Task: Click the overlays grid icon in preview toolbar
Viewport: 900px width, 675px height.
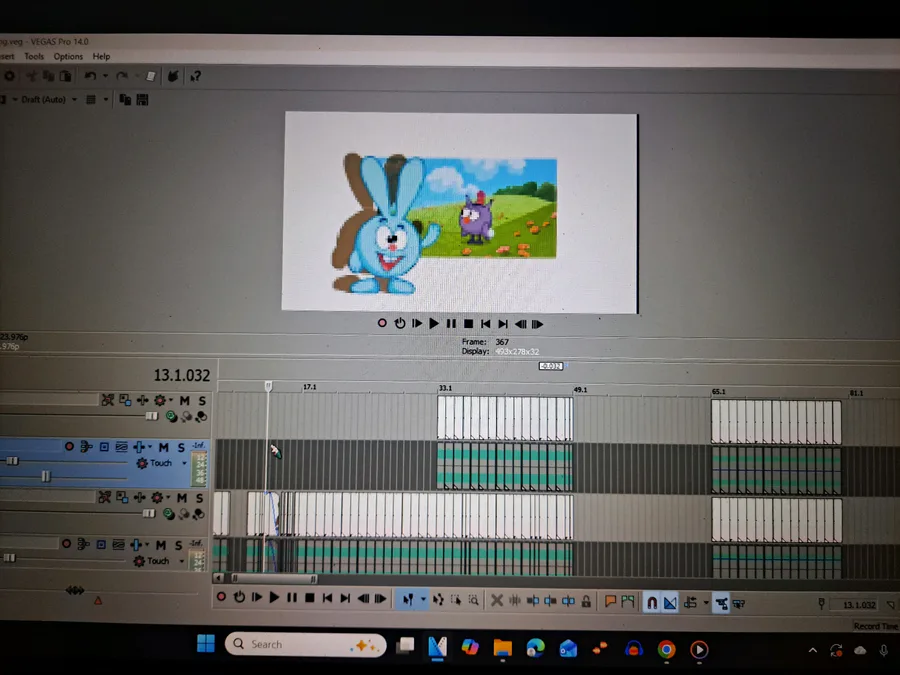Action: pyautogui.click(x=91, y=100)
